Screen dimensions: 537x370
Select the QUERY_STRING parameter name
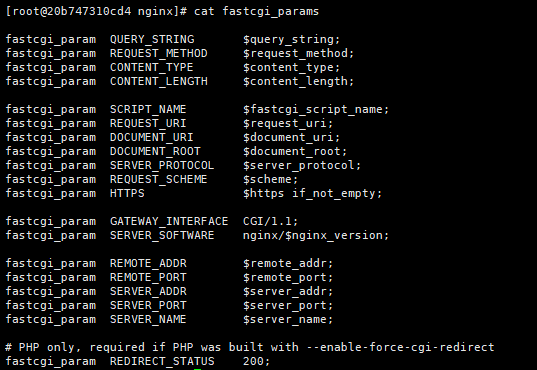click(152, 39)
